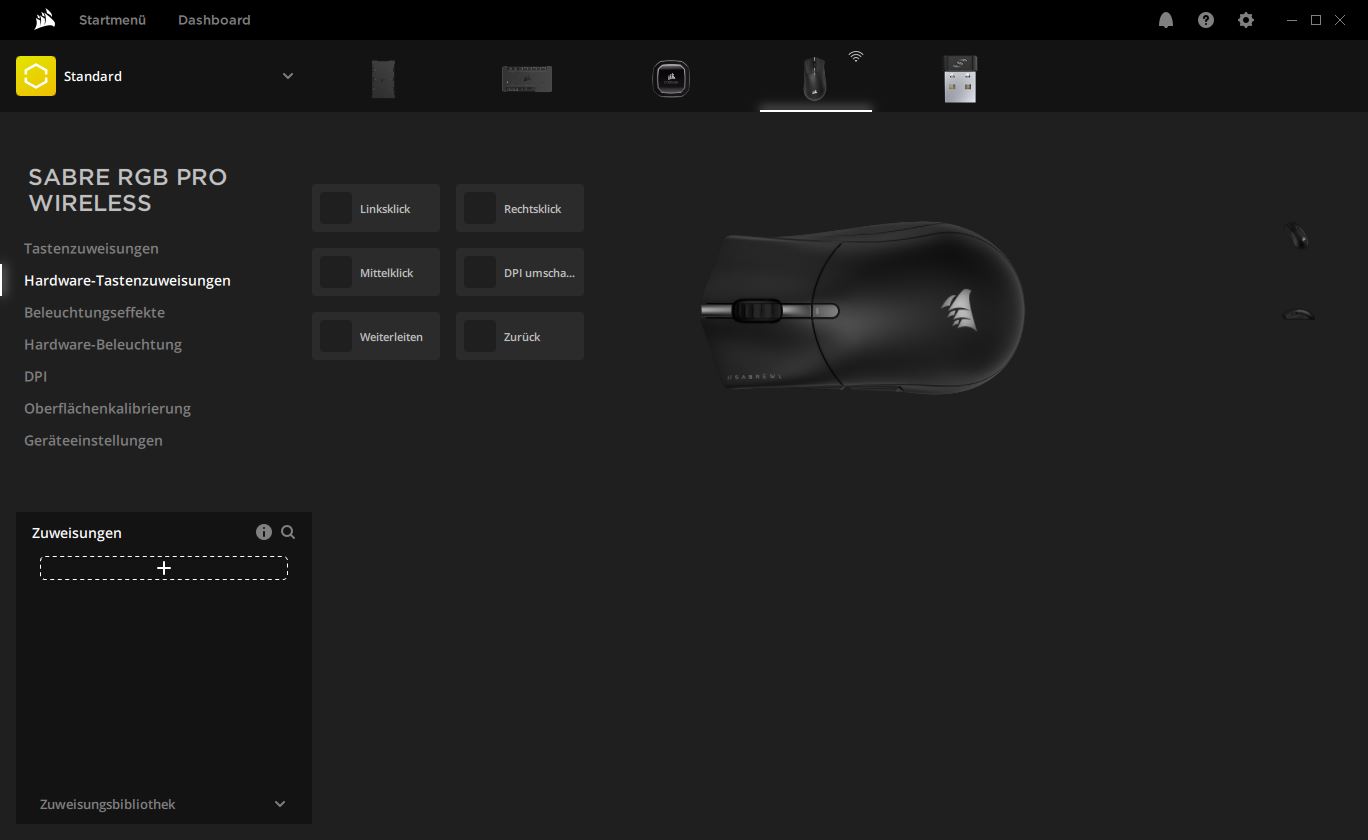Open the iCUE settings gear

point(1246,20)
